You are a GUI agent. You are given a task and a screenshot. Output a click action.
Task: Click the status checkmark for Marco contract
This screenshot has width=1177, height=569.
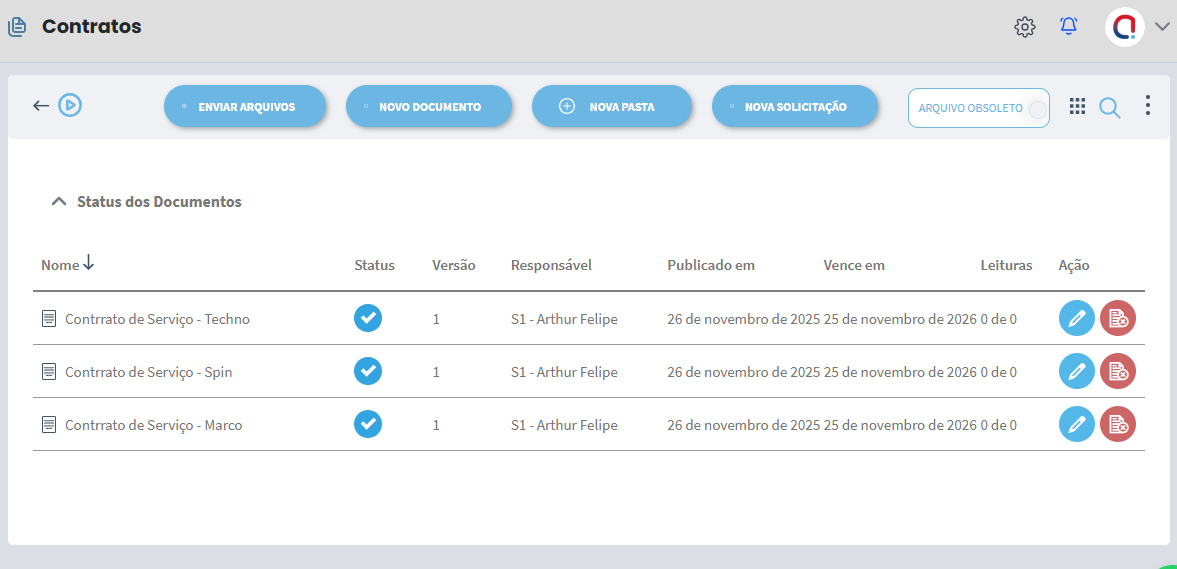click(368, 425)
